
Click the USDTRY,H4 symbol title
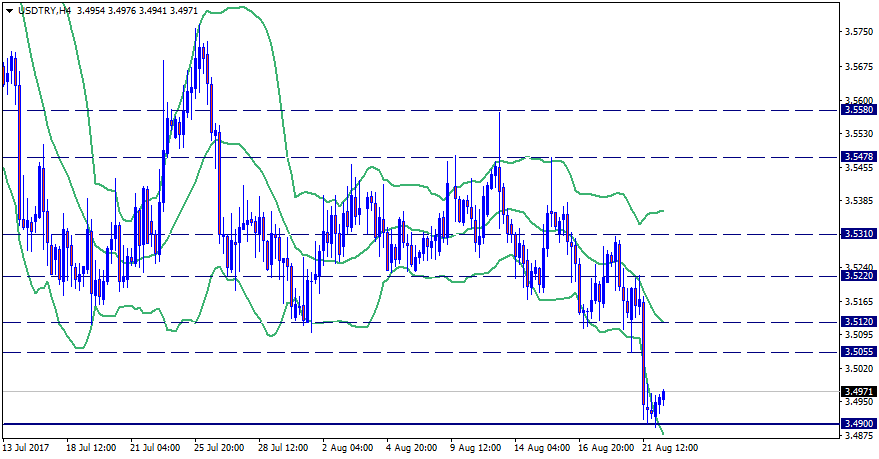44,9
